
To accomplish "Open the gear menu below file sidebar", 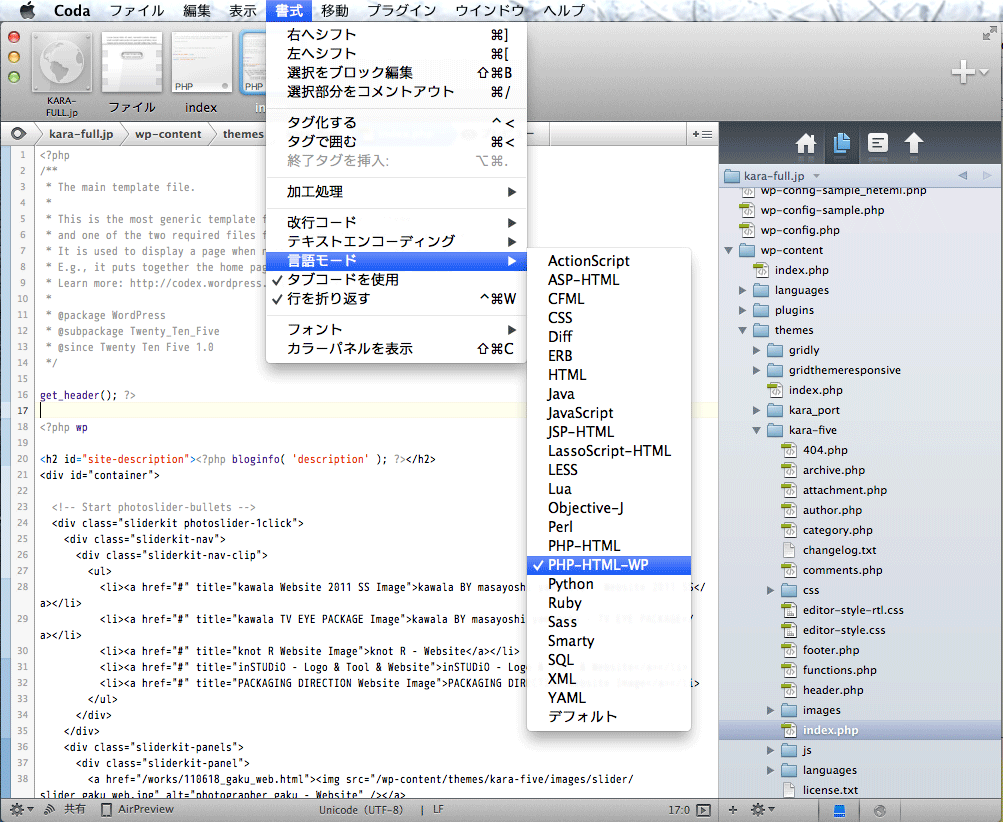I will pos(762,810).
